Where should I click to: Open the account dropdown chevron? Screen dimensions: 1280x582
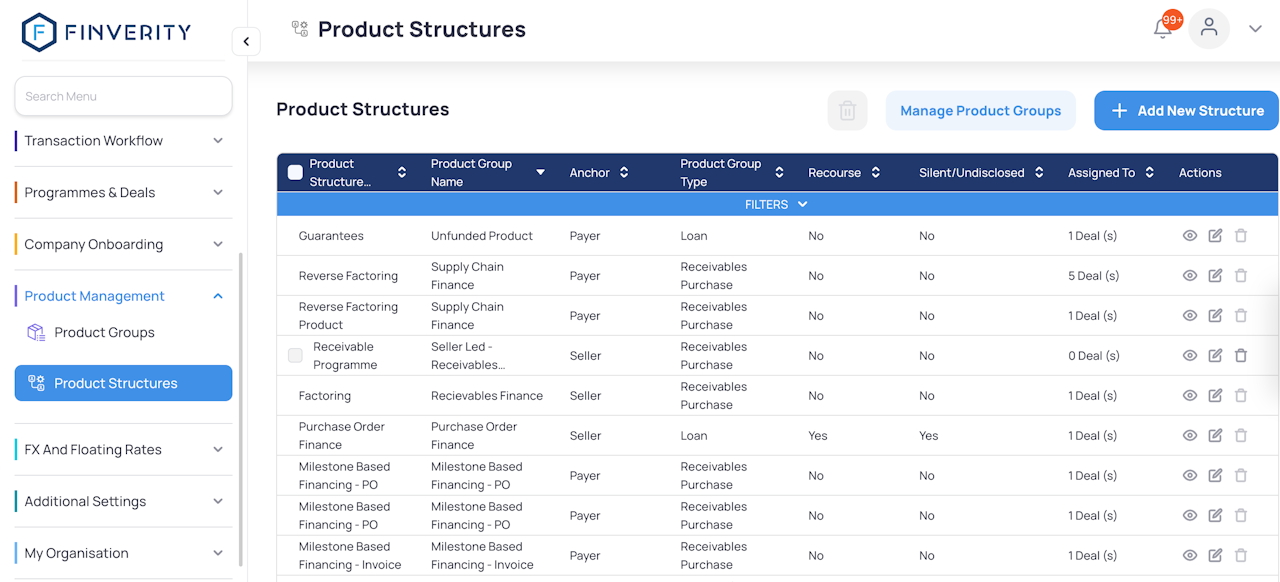[1256, 29]
